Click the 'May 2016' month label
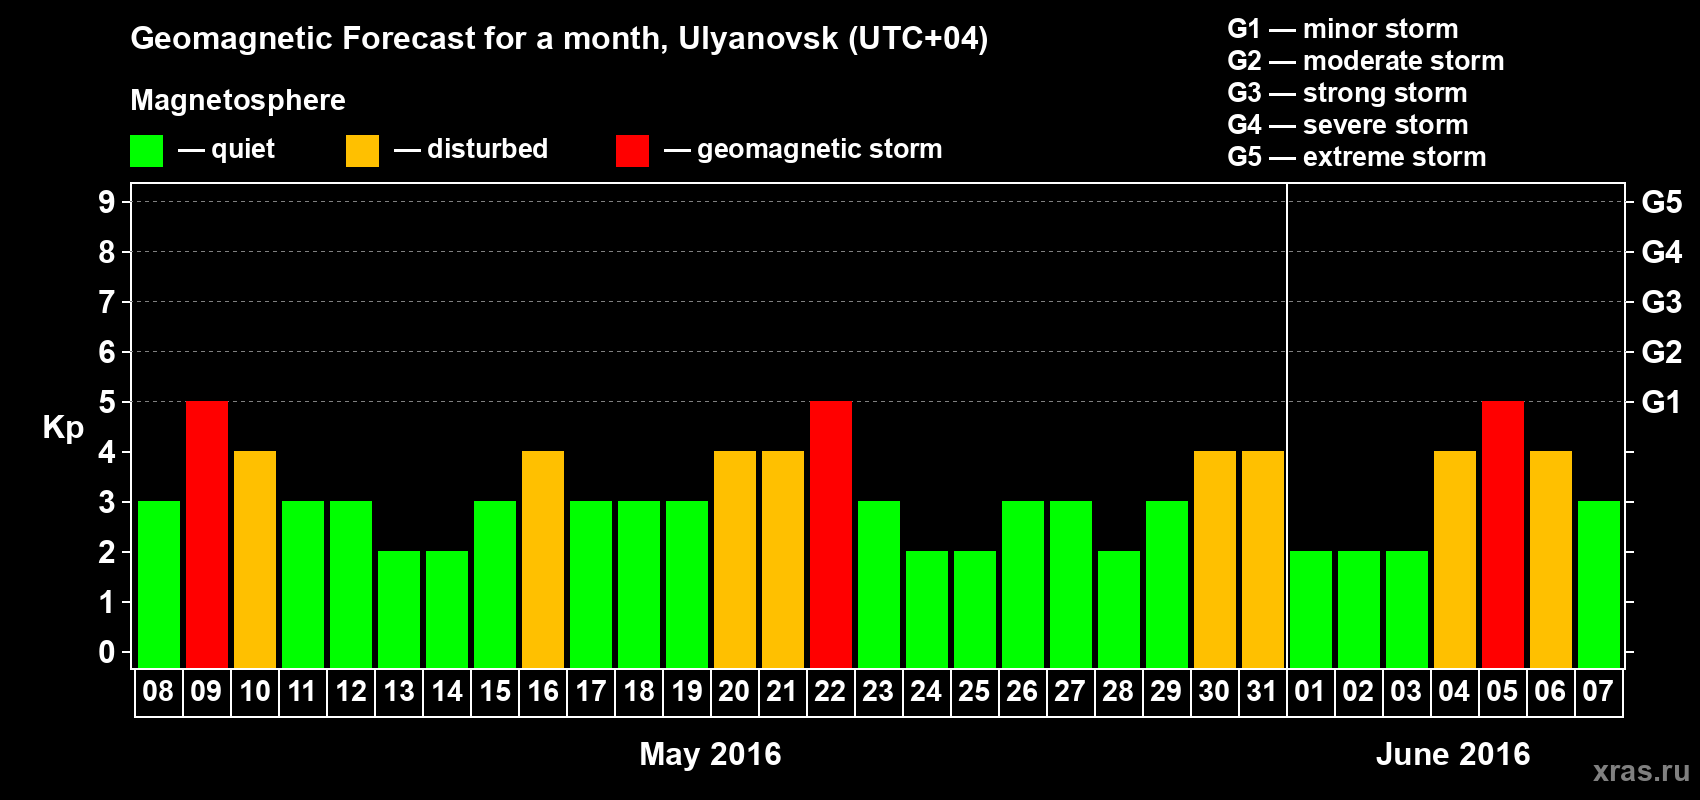 click(710, 754)
